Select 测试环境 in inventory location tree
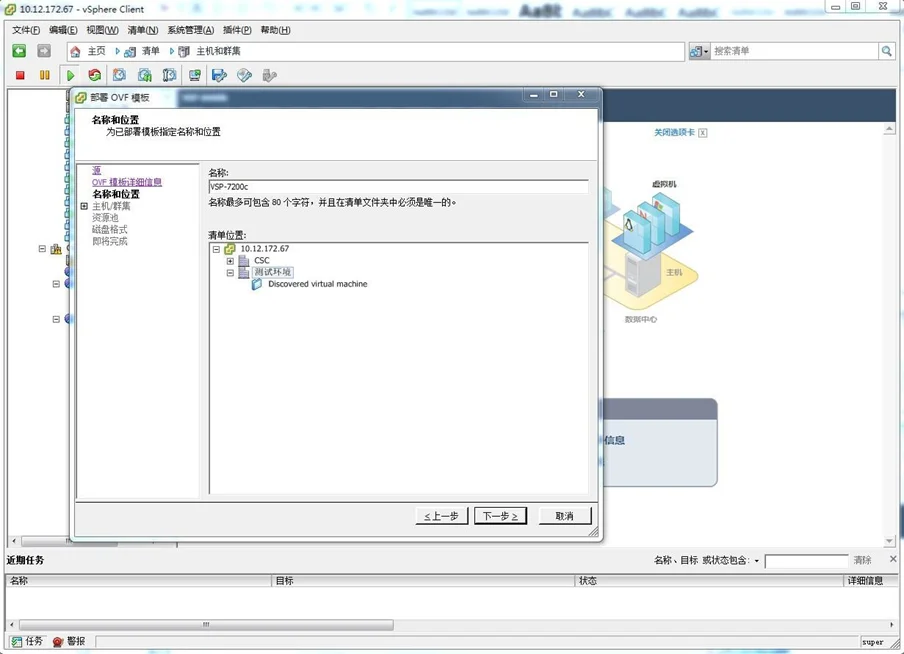 click(273, 272)
